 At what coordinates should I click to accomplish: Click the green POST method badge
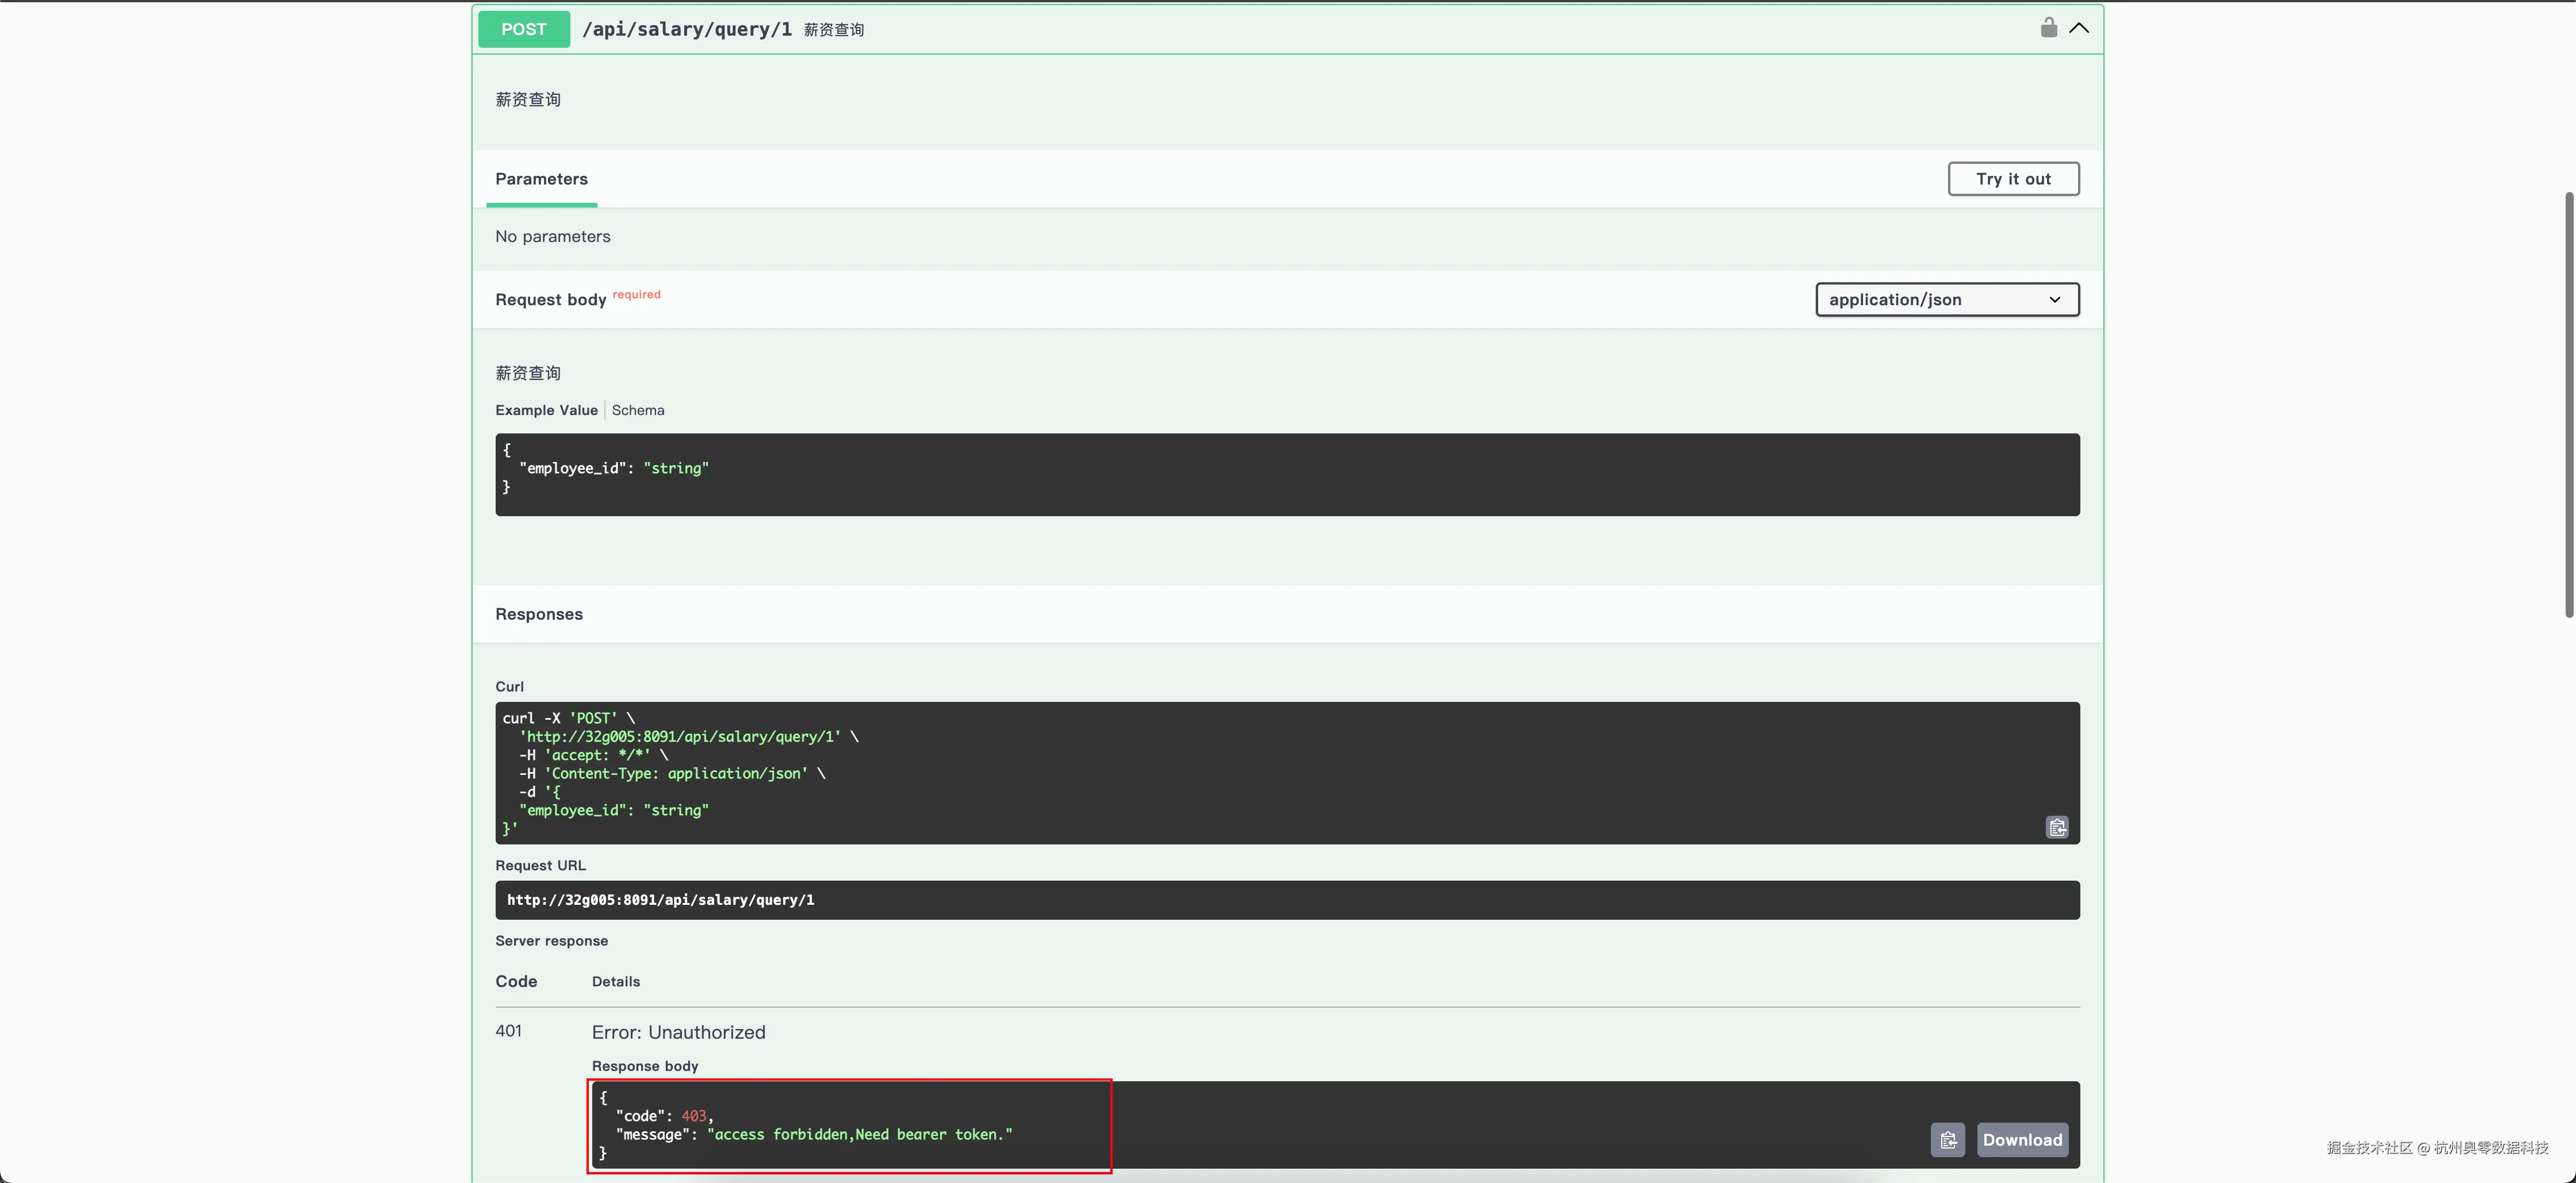[523, 29]
